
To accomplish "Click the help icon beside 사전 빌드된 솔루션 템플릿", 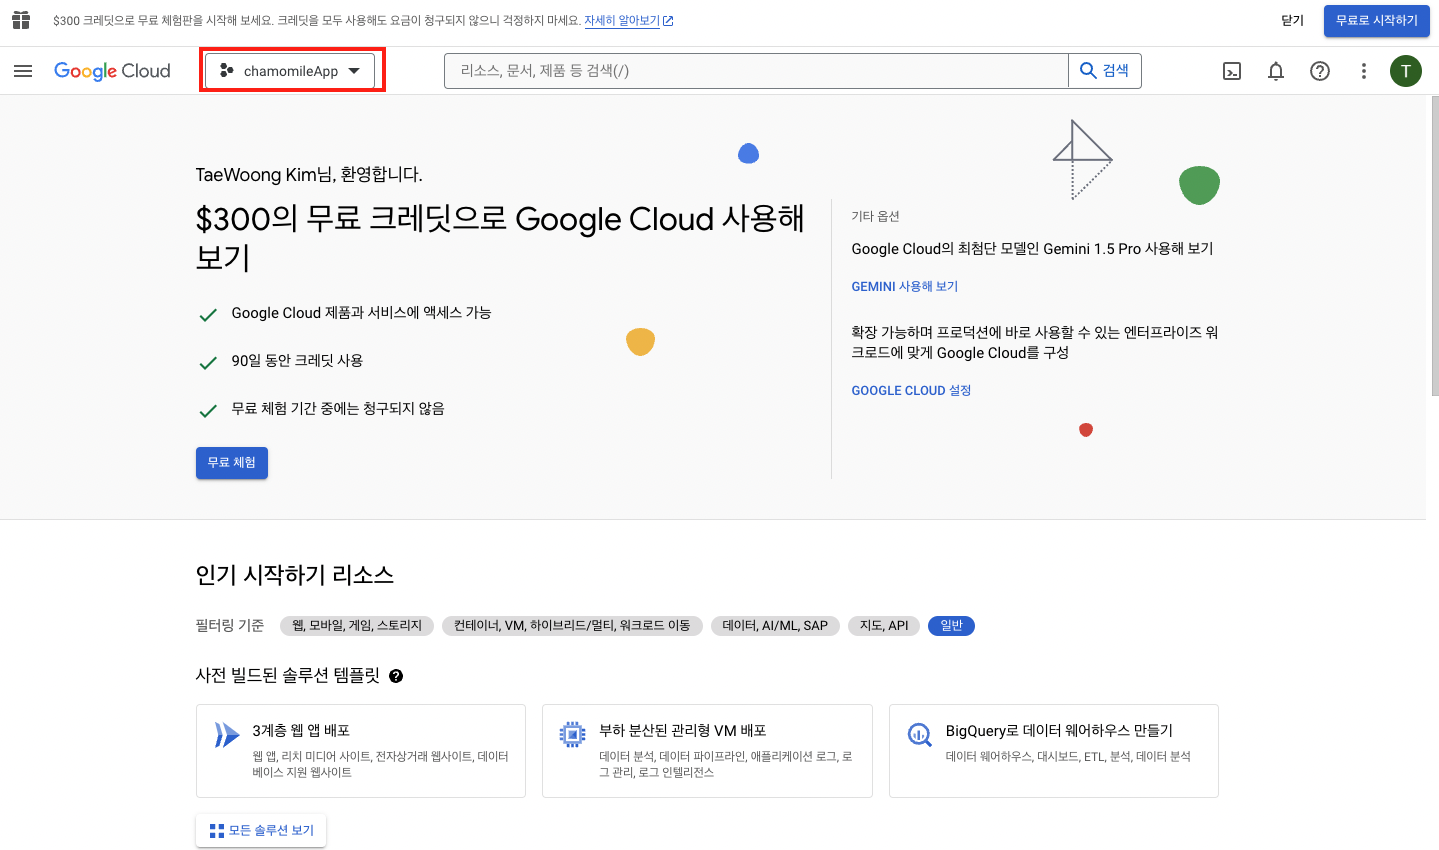I will coord(396,676).
